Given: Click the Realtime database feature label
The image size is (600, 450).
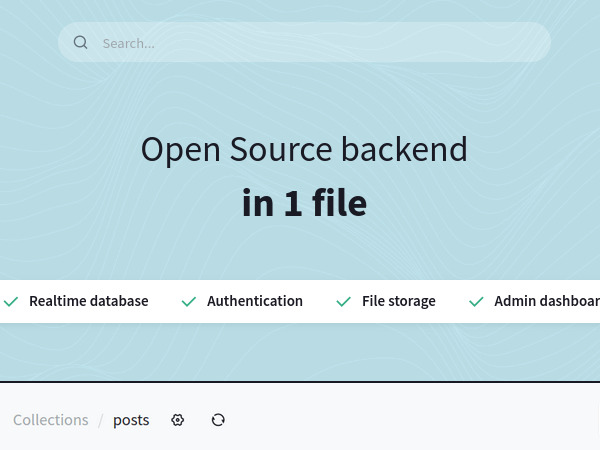Looking at the screenshot, I should (x=88, y=301).
